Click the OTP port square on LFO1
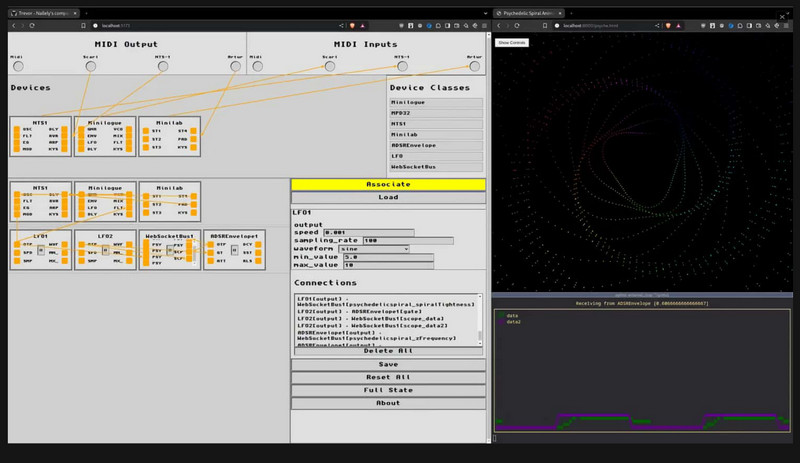This screenshot has height=463, width=800. [x=17, y=245]
